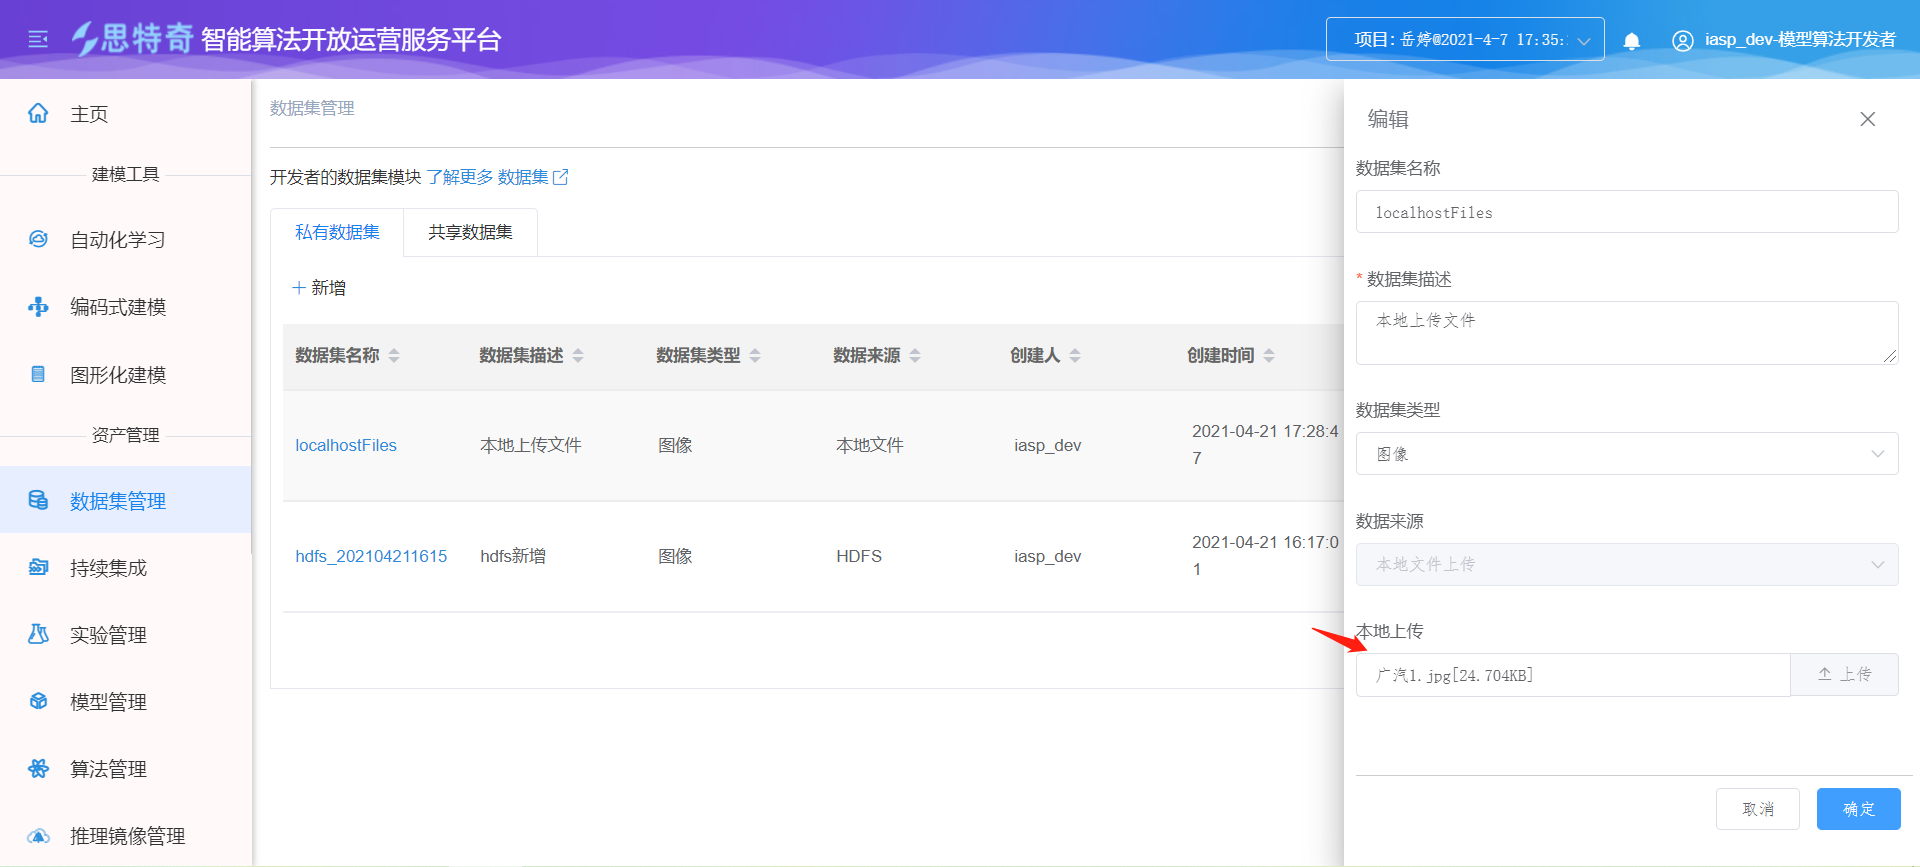Click the HDFS source cell
This screenshot has height=867, width=1920.
859,556
